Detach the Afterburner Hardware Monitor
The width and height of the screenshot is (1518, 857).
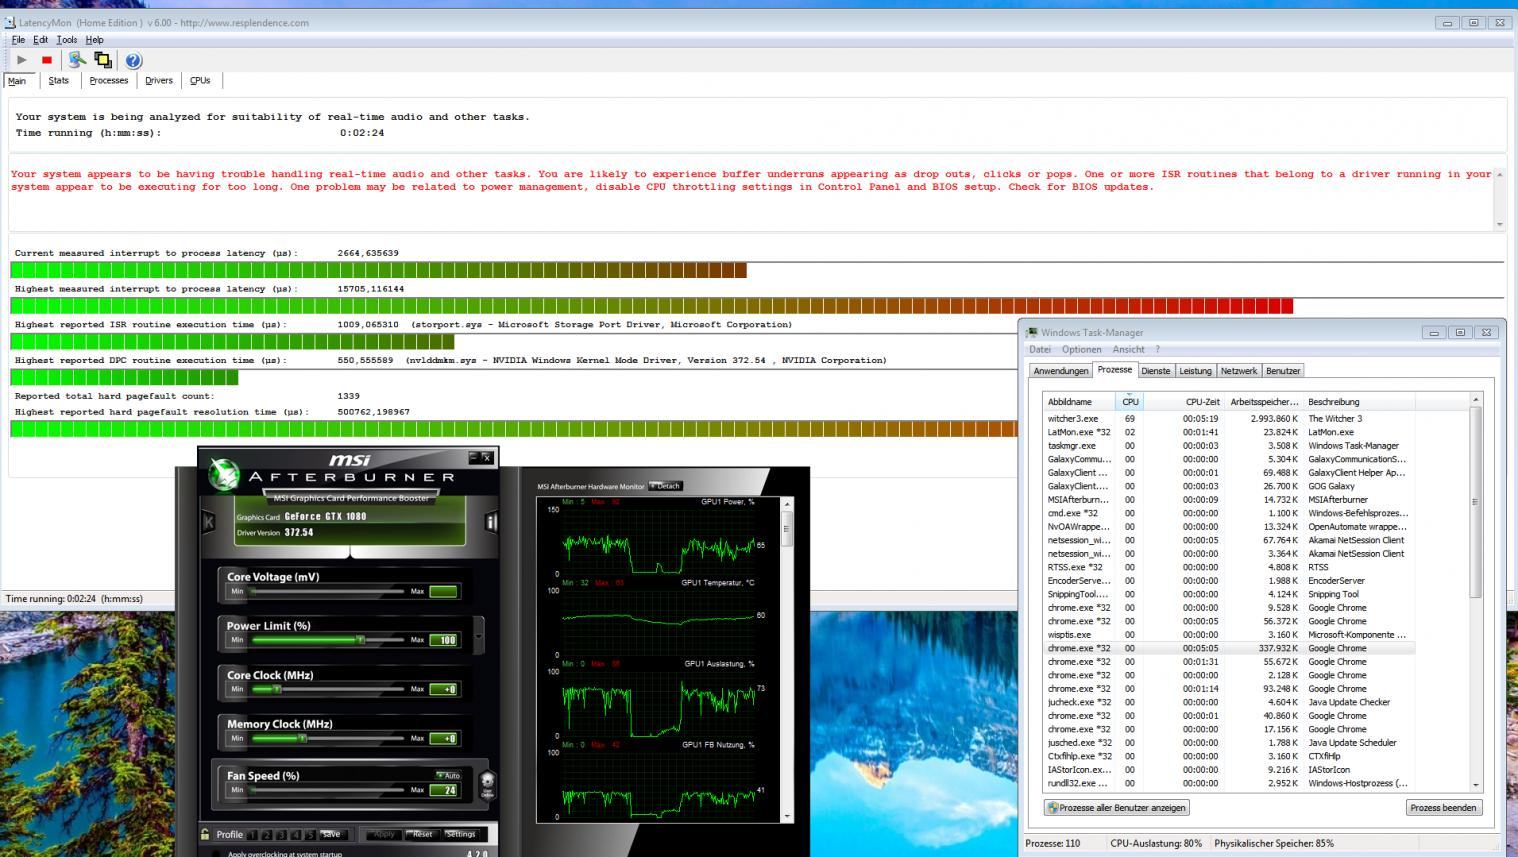[665, 486]
